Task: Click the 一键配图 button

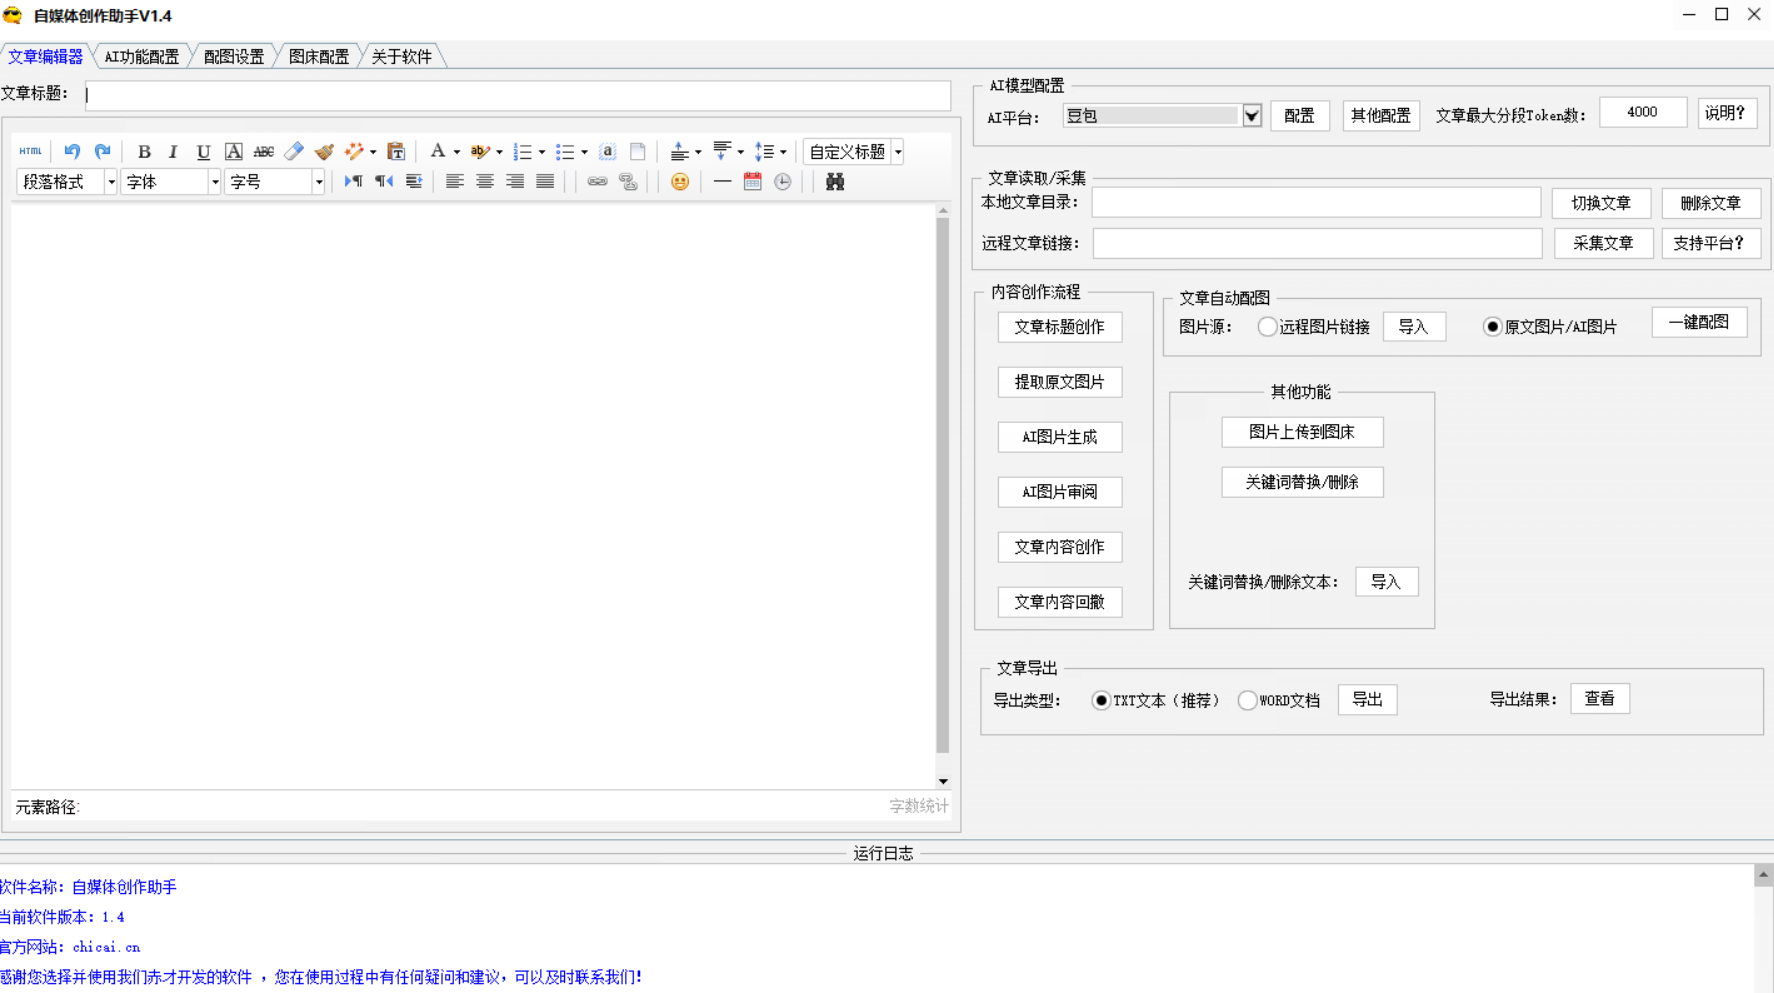Action: coord(1699,322)
